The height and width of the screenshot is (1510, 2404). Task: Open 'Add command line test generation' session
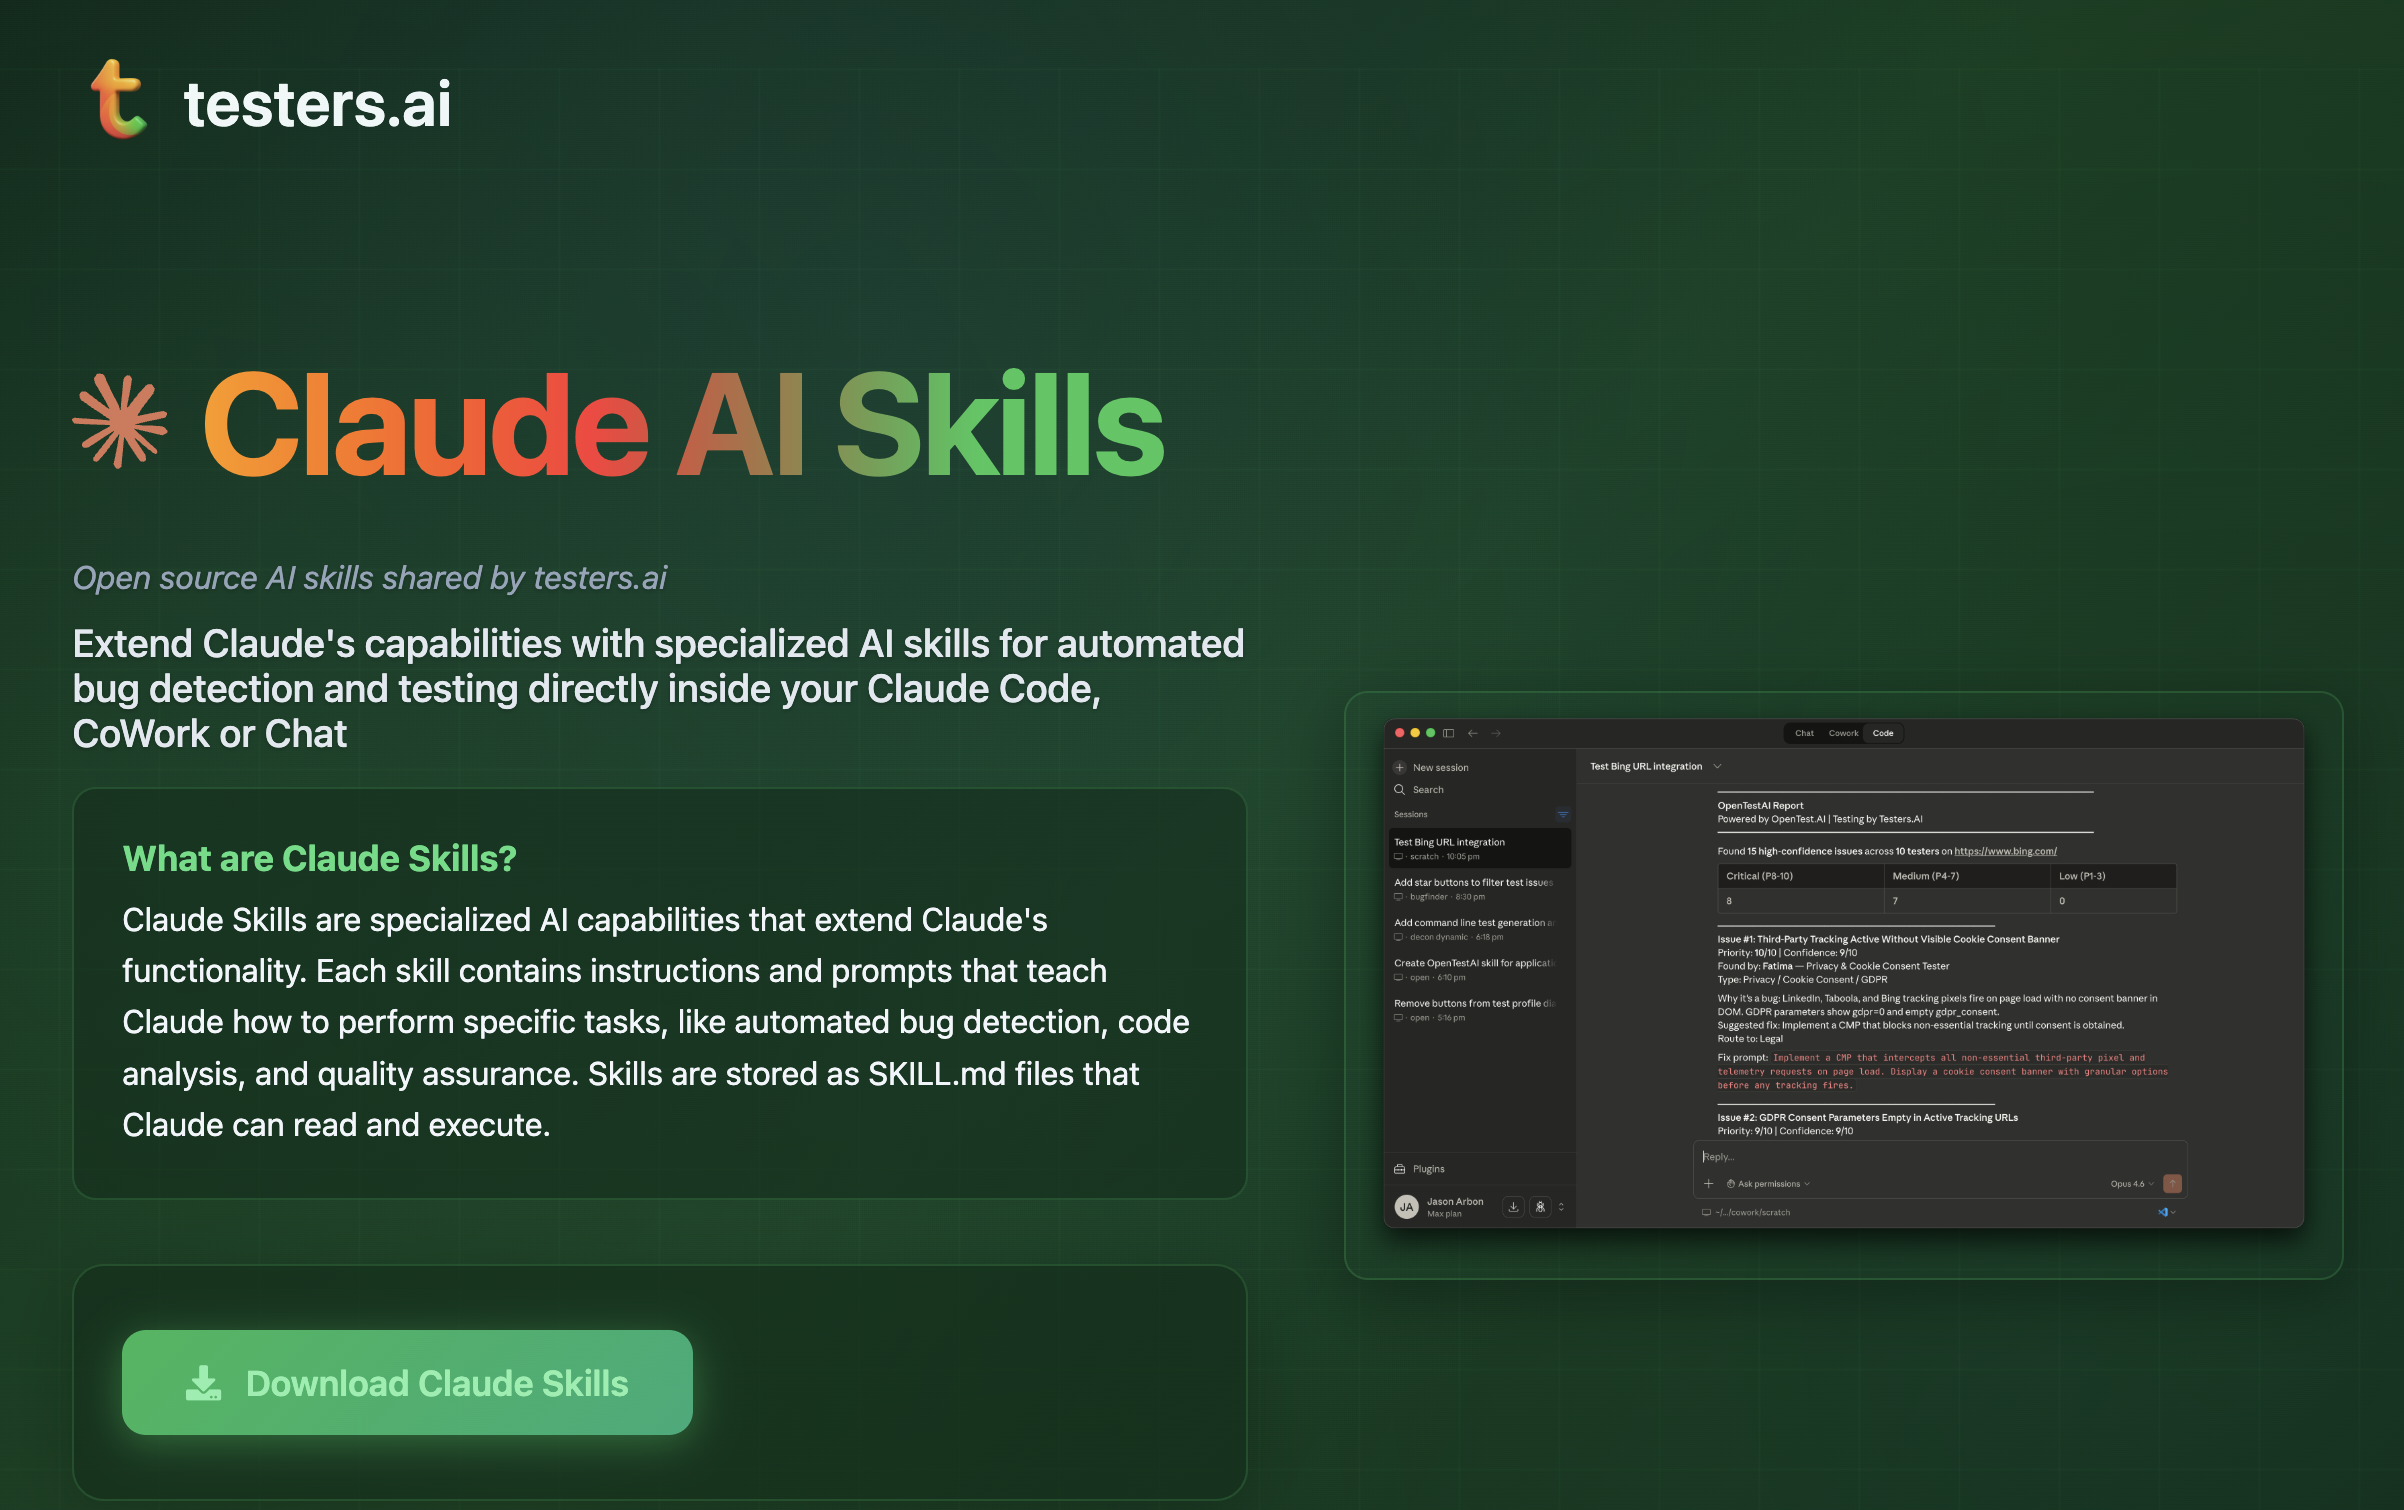click(1479, 929)
